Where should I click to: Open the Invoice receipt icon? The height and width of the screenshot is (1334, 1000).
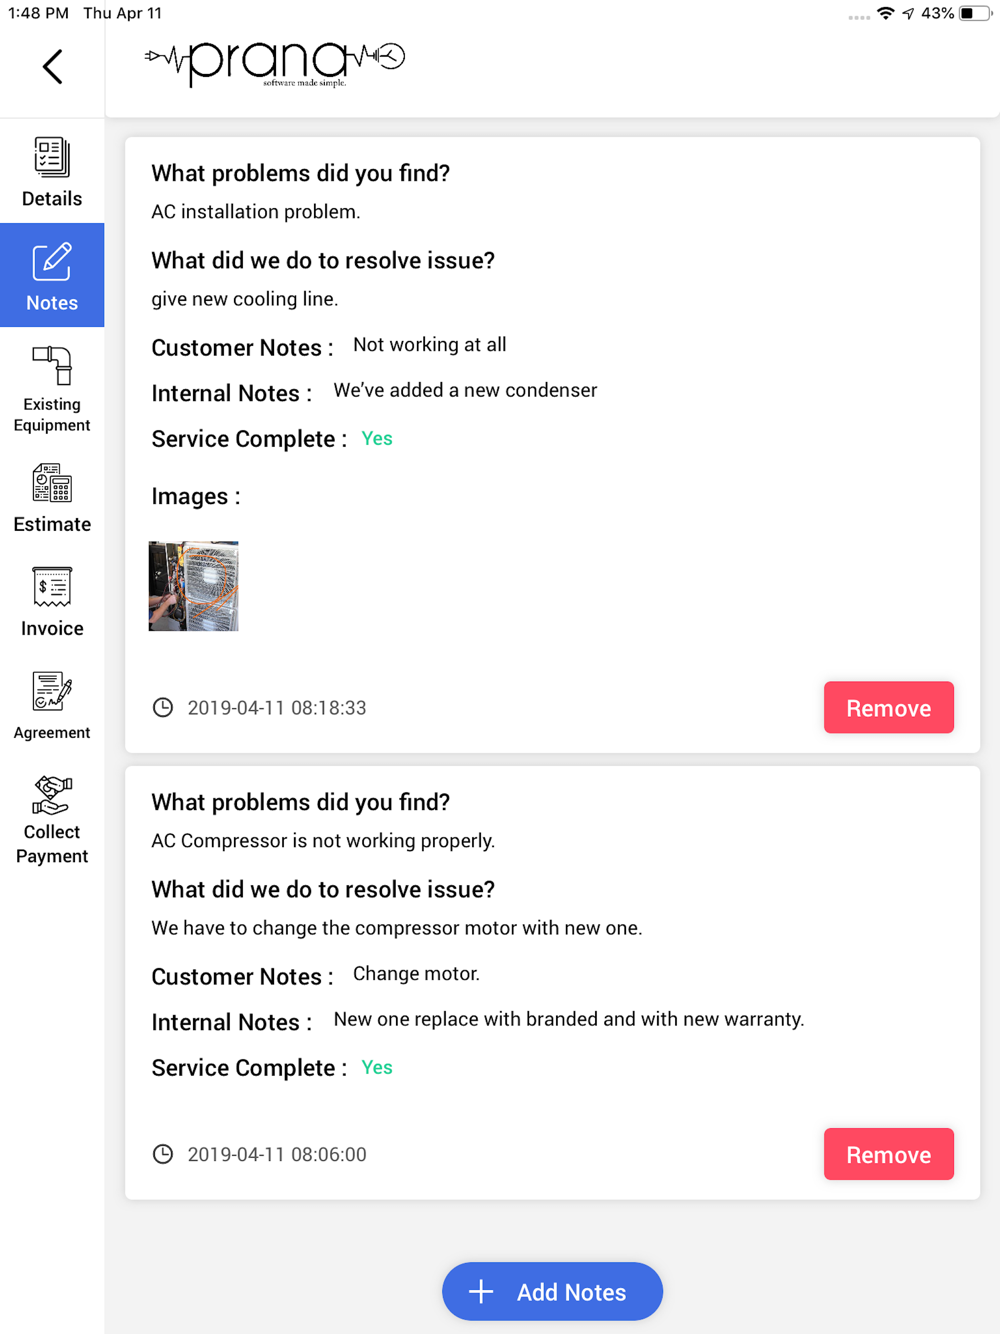click(x=52, y=588)
